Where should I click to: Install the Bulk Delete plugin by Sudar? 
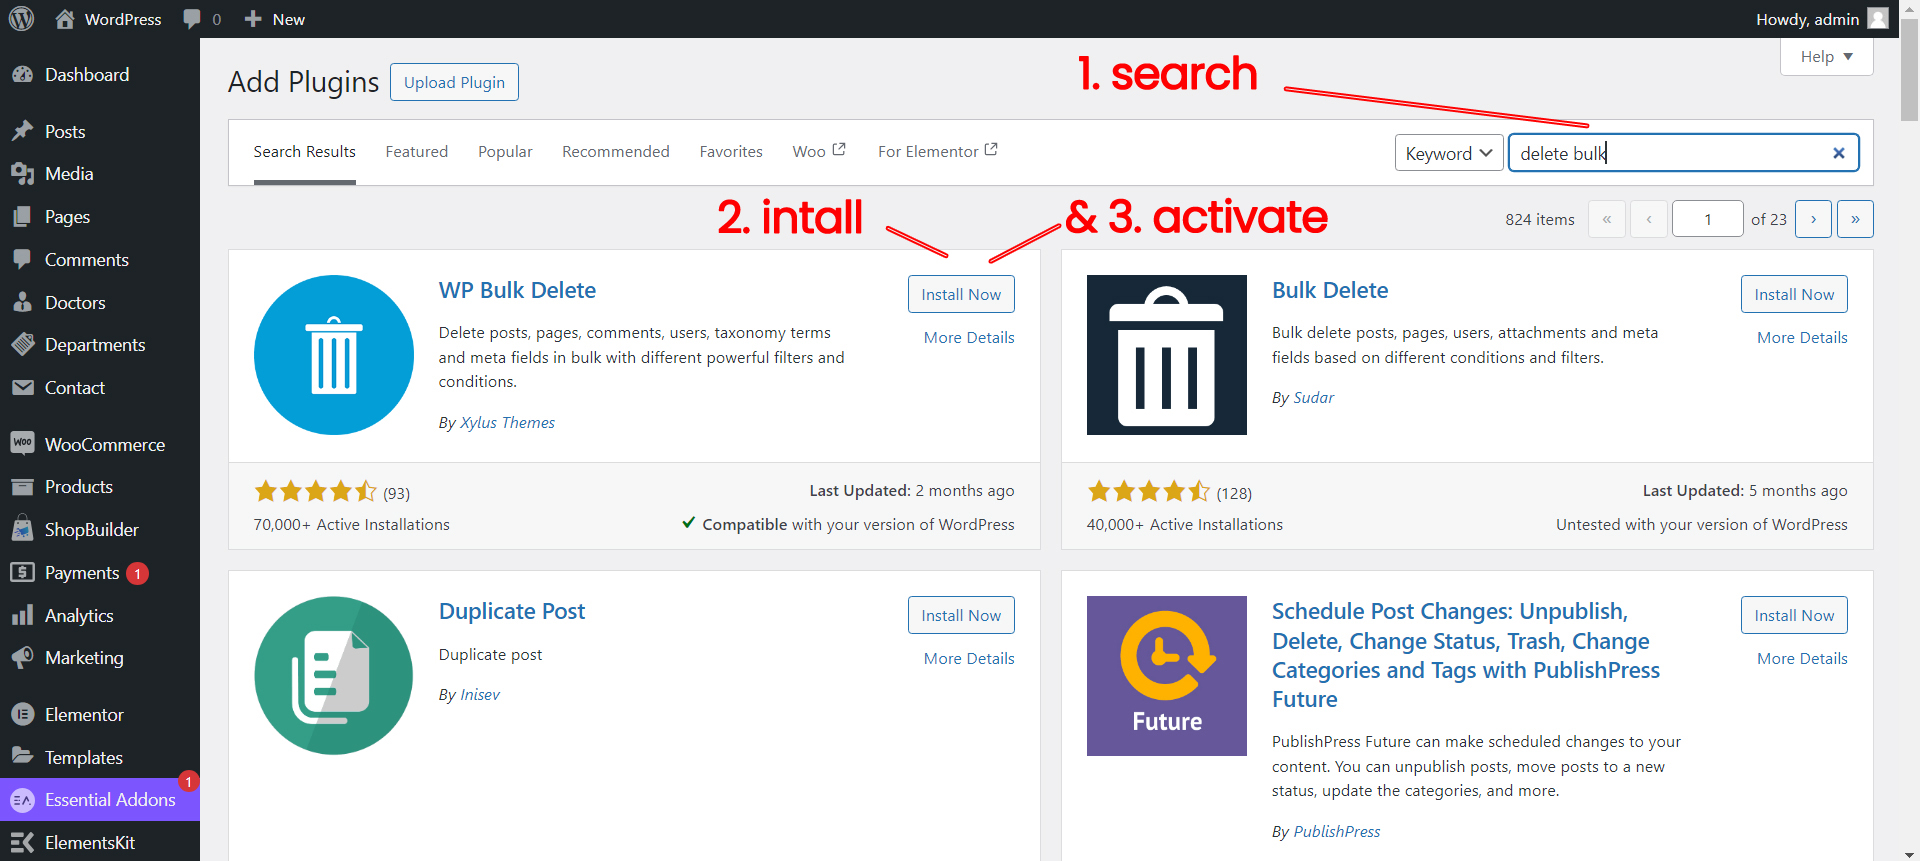click(x=1794, y=294)
